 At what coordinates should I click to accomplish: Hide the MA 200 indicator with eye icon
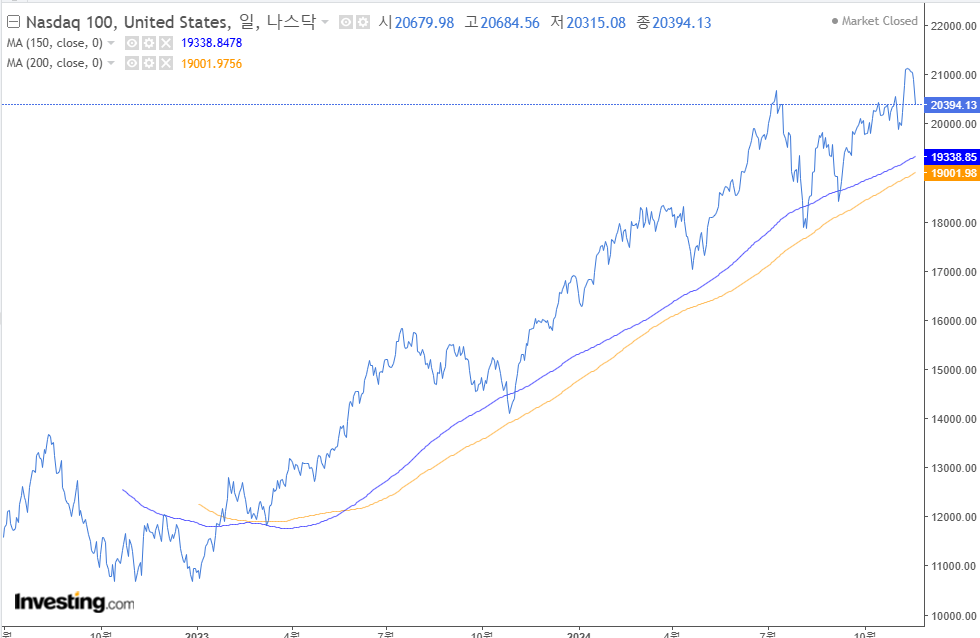click(132, 63)
